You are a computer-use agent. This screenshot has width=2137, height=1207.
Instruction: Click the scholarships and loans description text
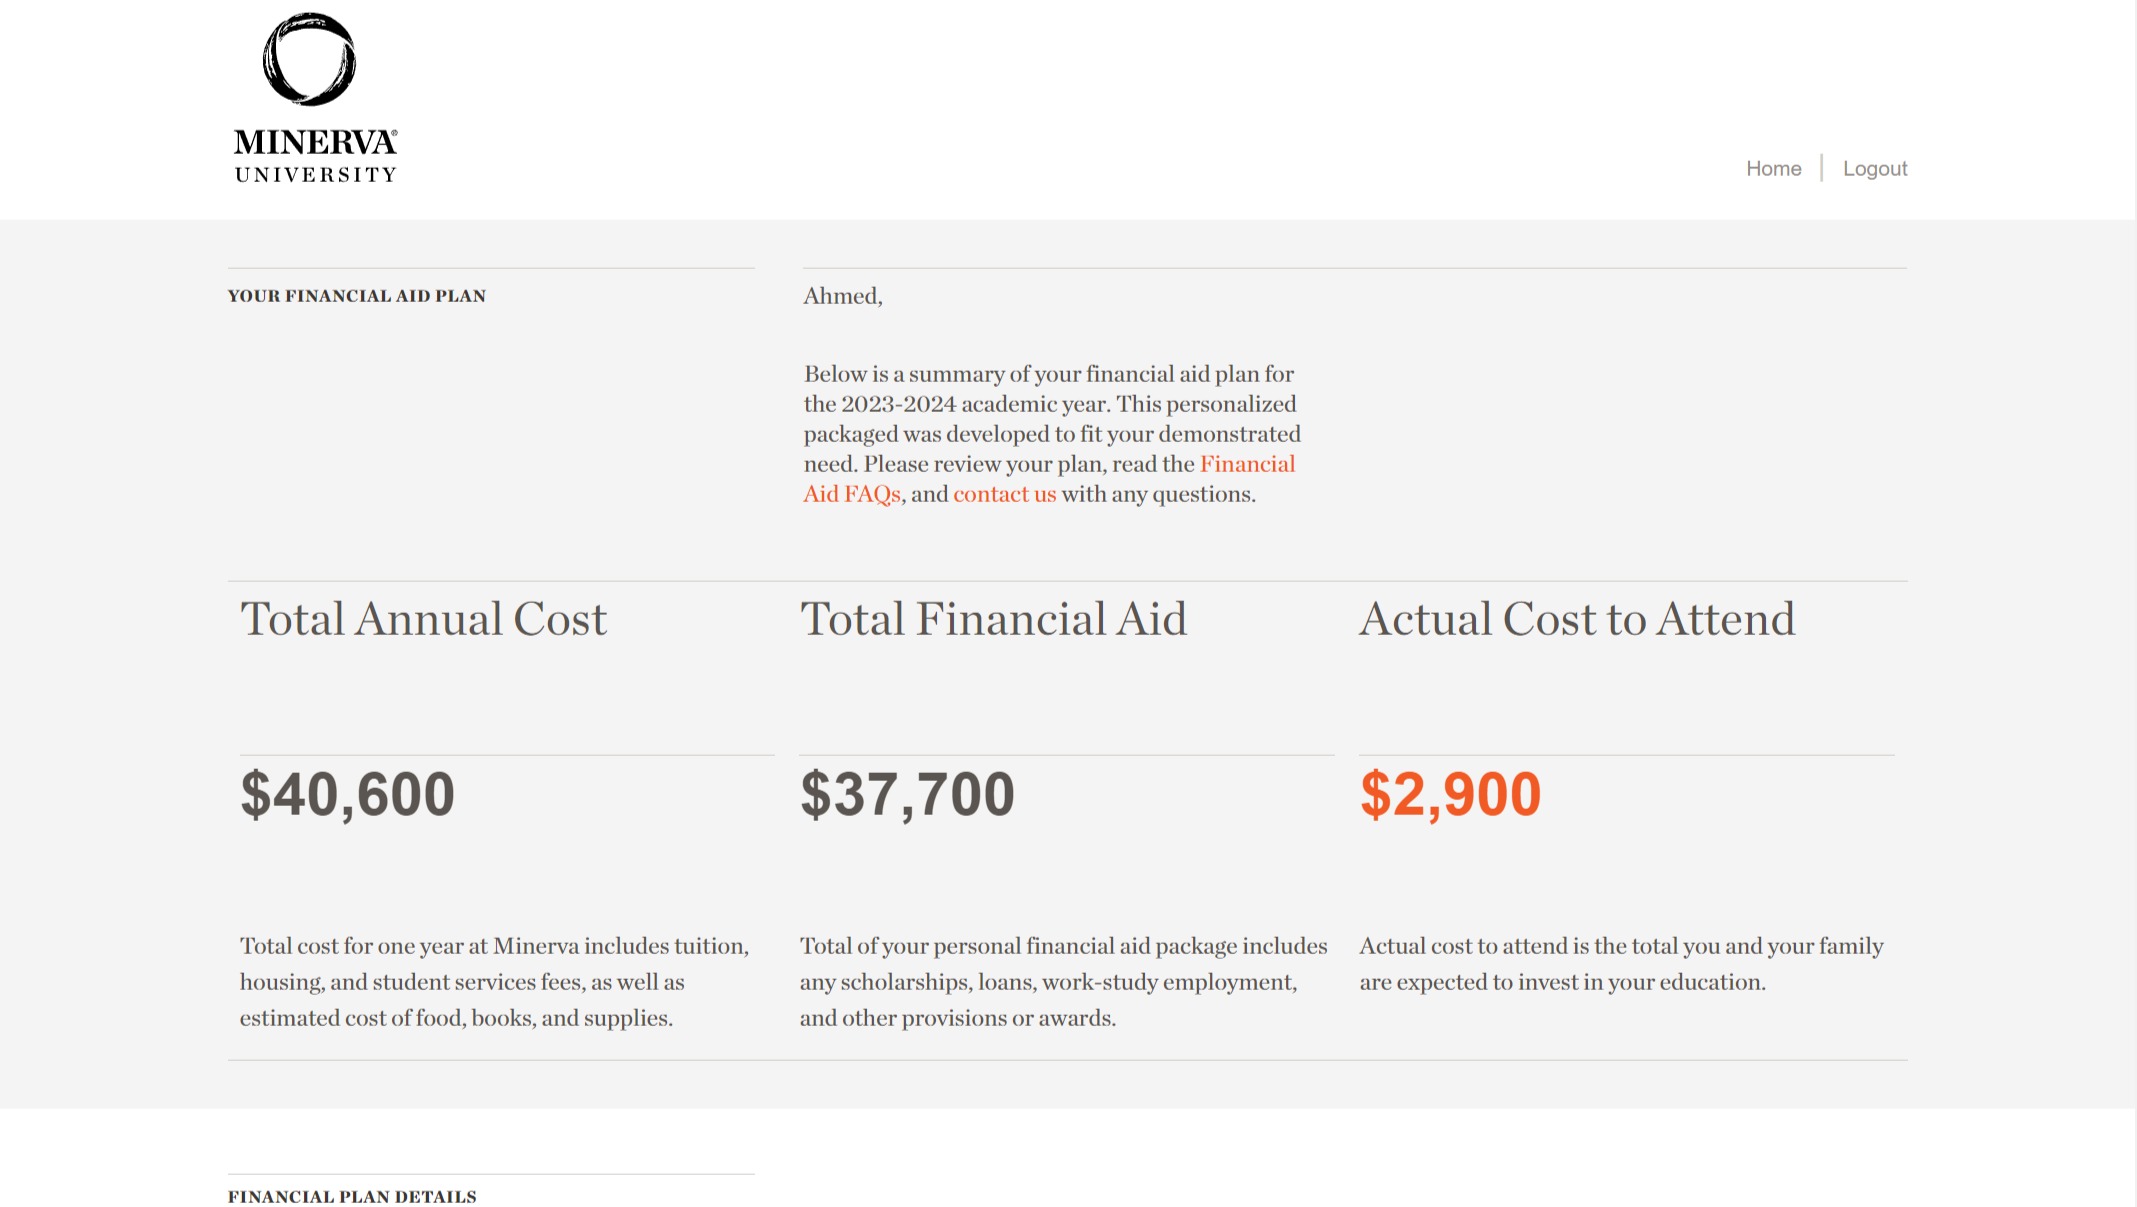click(x=1062, y=982)
